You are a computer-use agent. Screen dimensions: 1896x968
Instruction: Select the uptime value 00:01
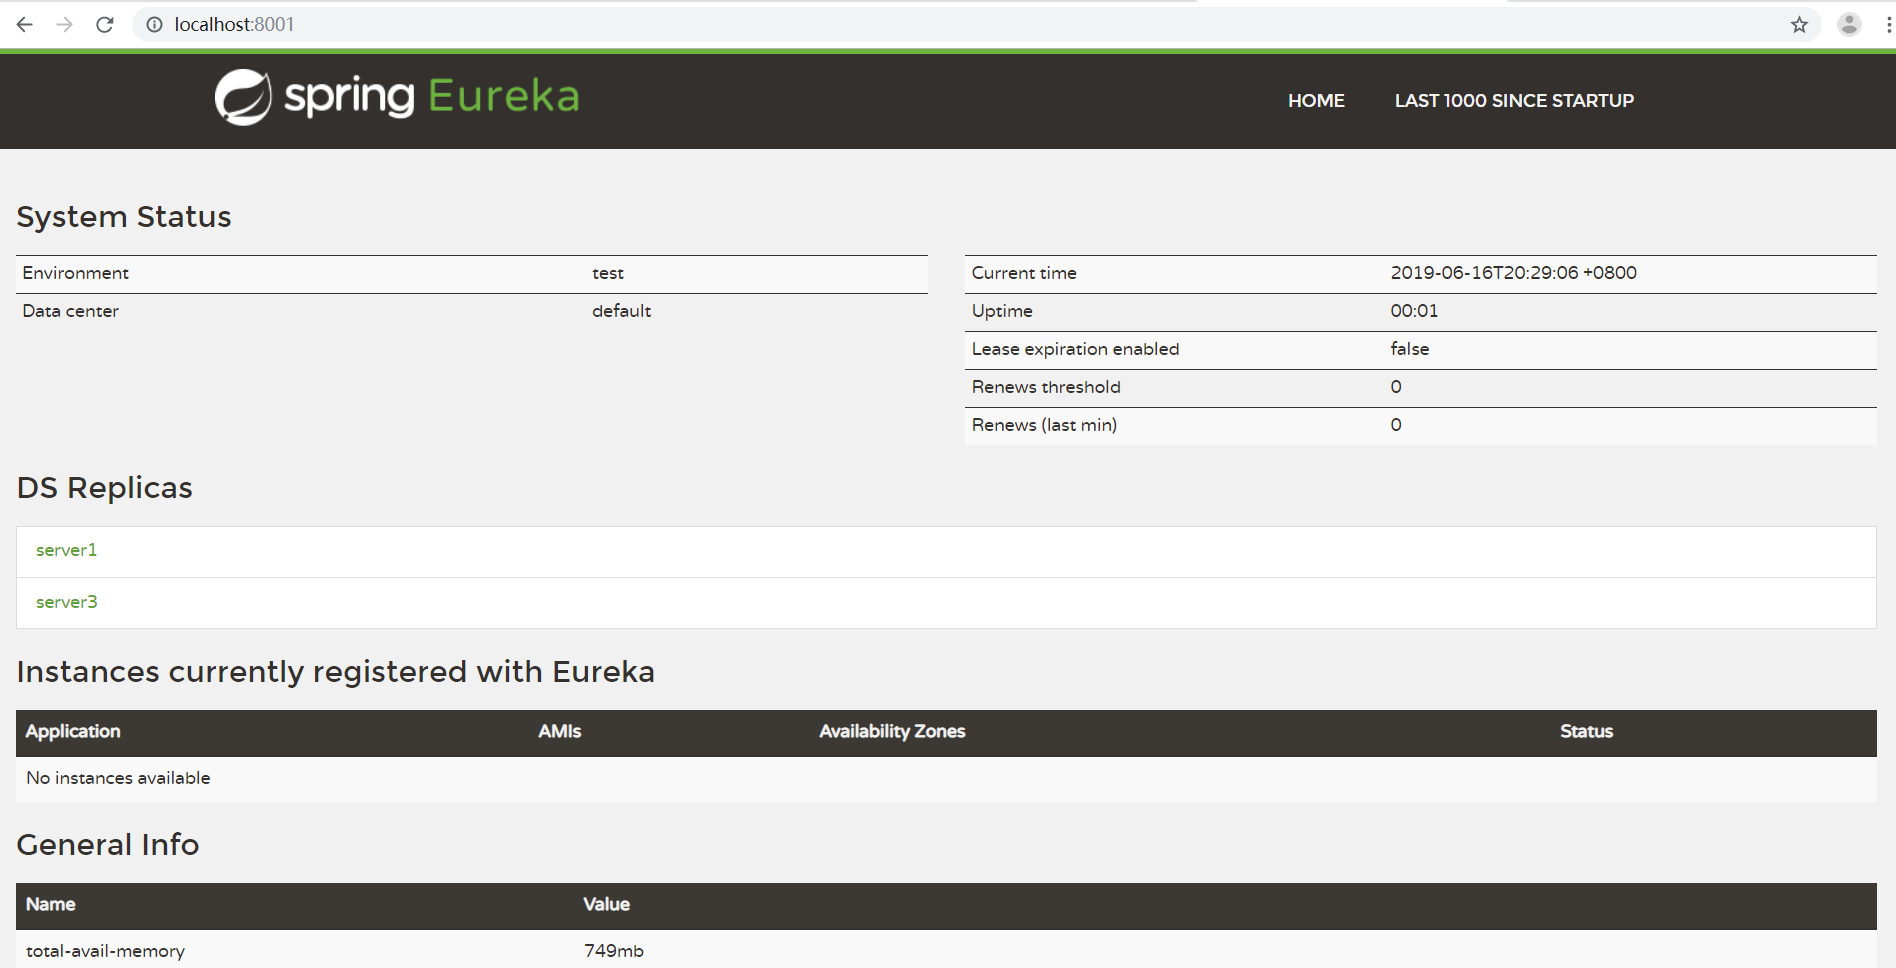point(1414,311)
